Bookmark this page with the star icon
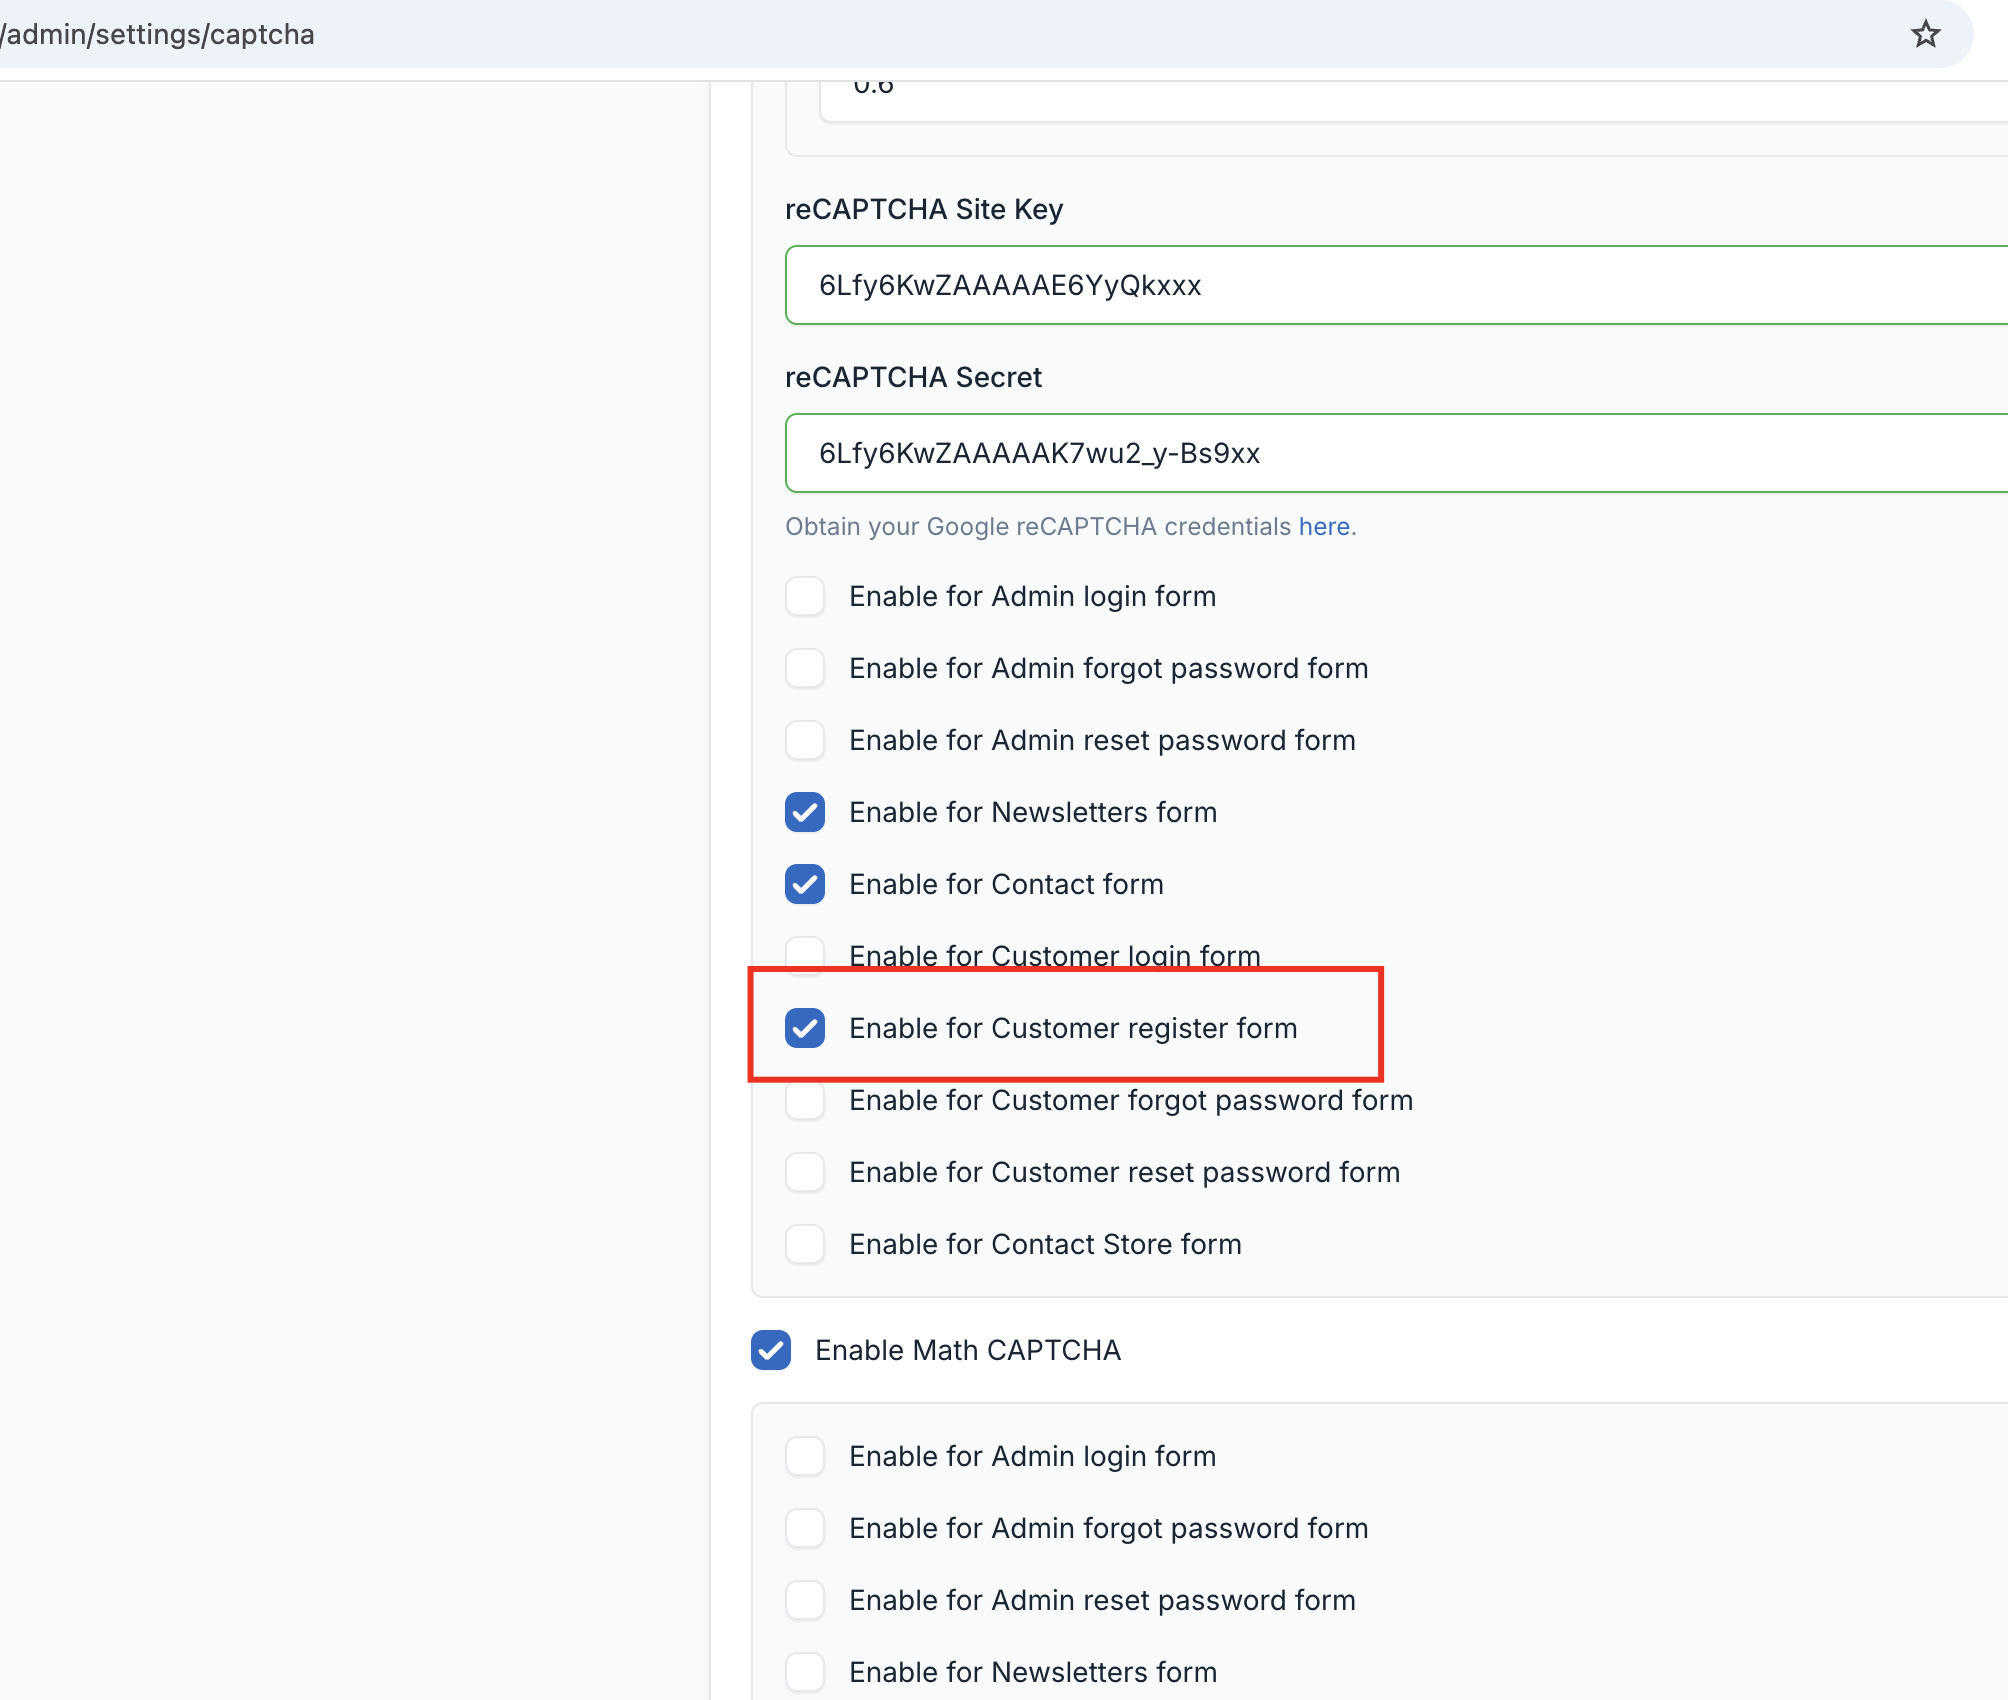Image resolution: width=2008 pixels, height=1700 pixels. (x=1925, y=34)
